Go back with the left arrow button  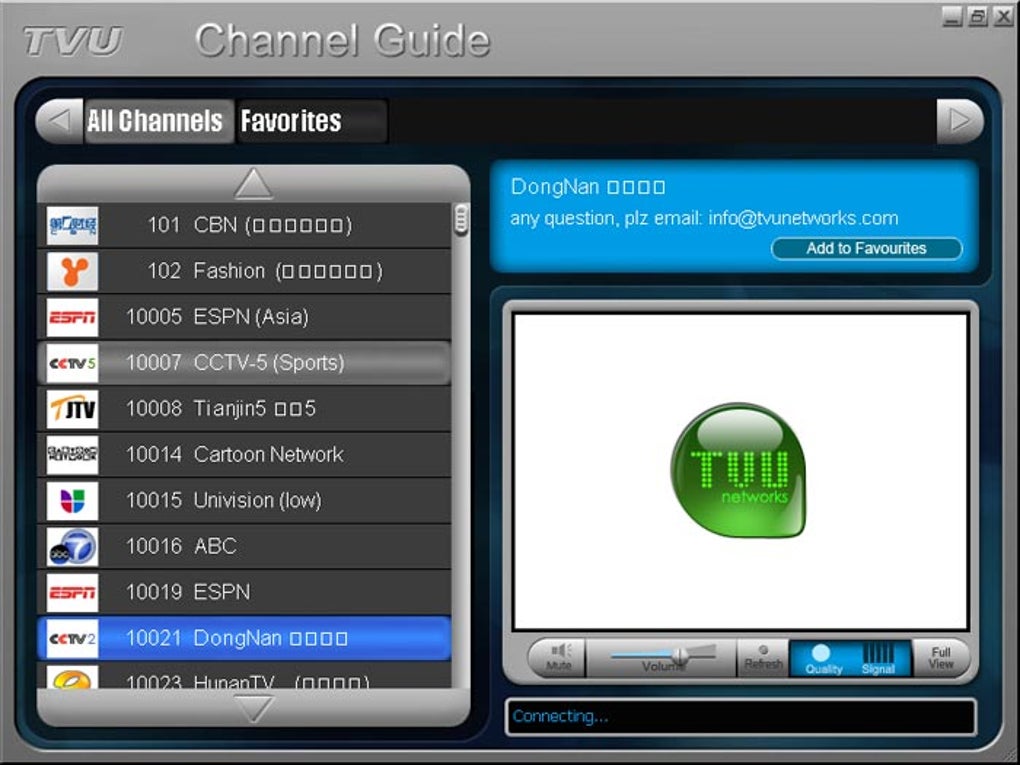point(59,121)
